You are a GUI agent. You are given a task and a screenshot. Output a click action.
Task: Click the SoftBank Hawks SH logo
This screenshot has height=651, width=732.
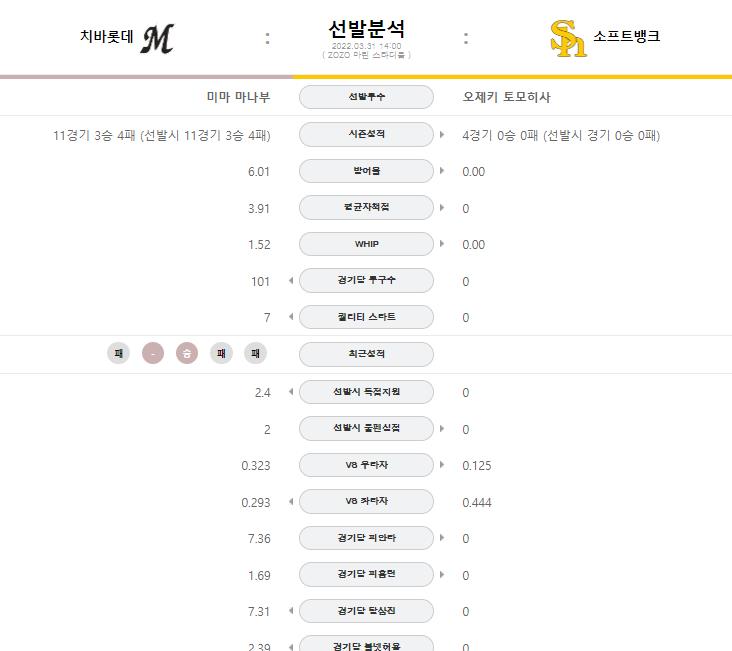click(568, 38)
